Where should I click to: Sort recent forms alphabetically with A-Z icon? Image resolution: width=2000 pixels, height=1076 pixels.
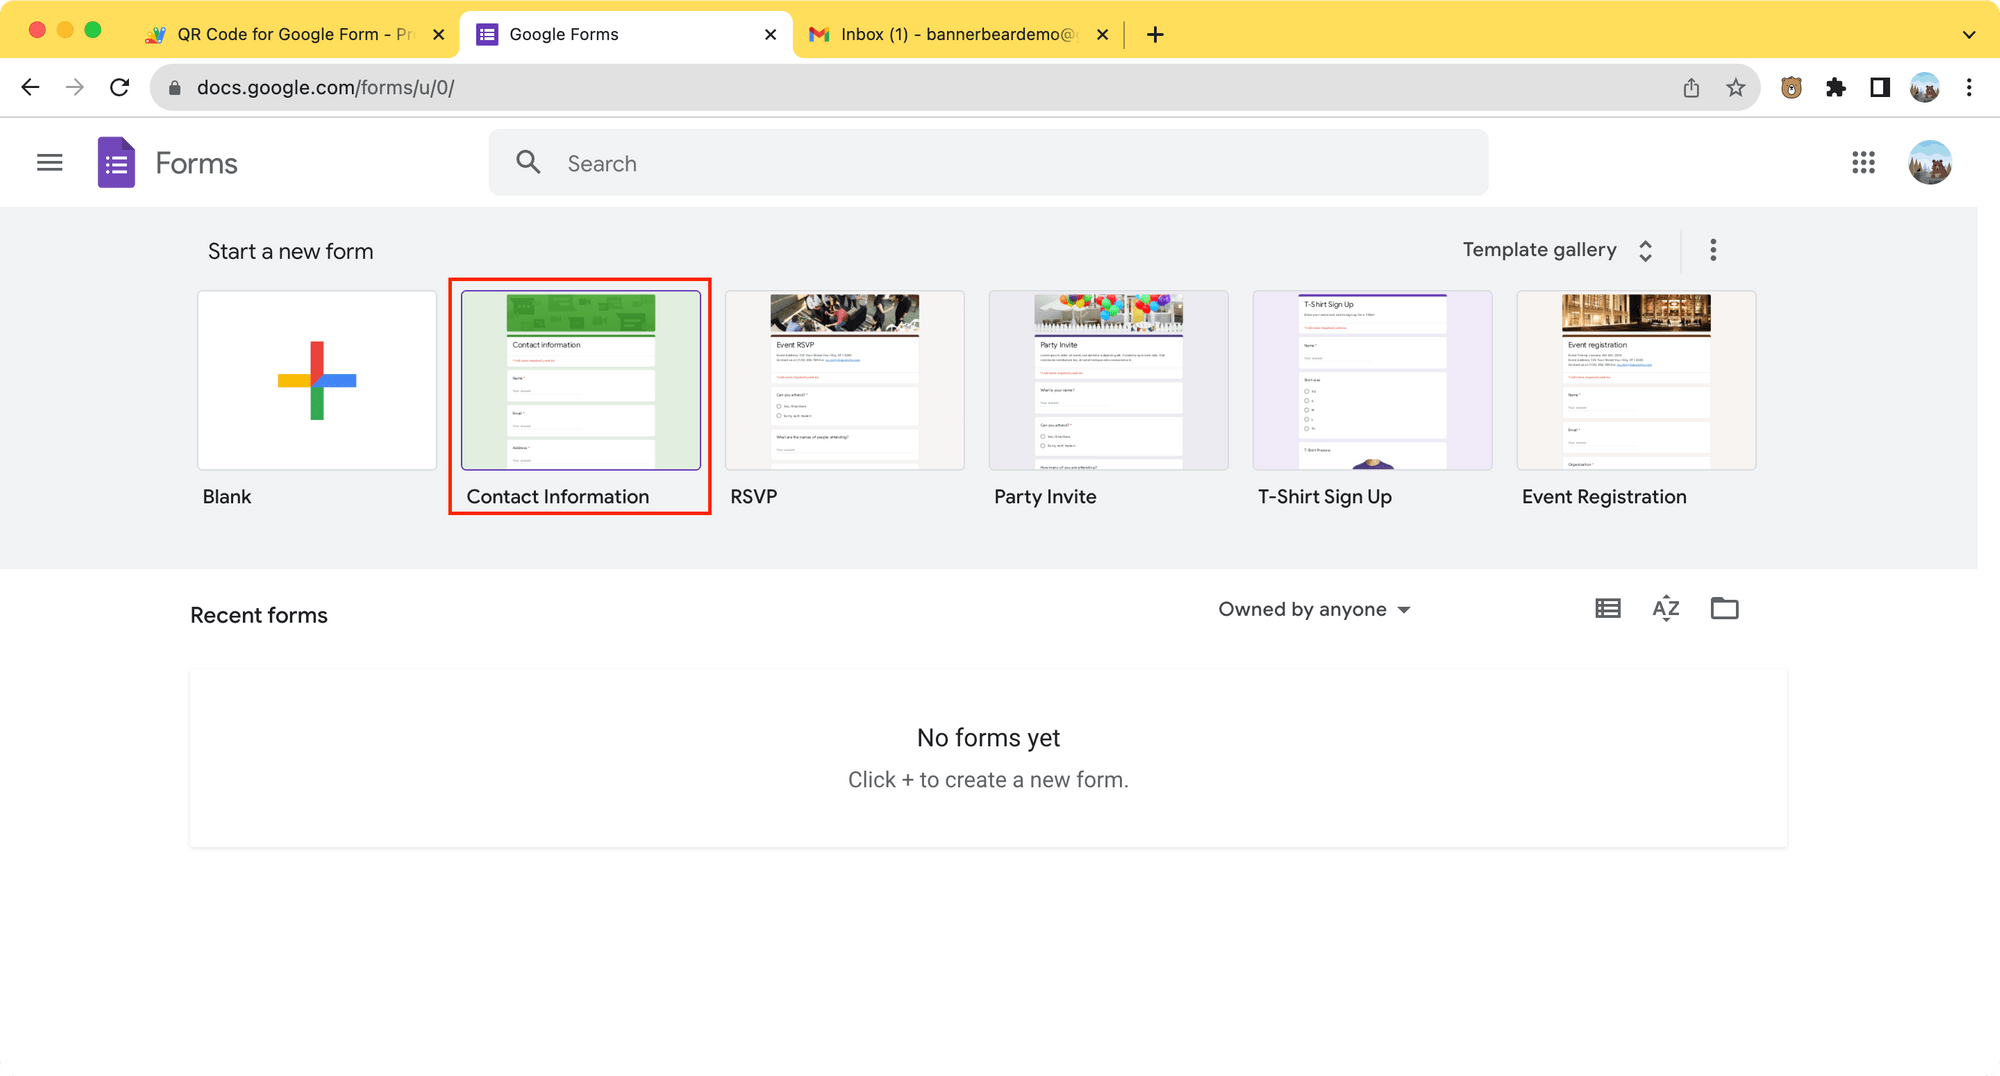1665,608
